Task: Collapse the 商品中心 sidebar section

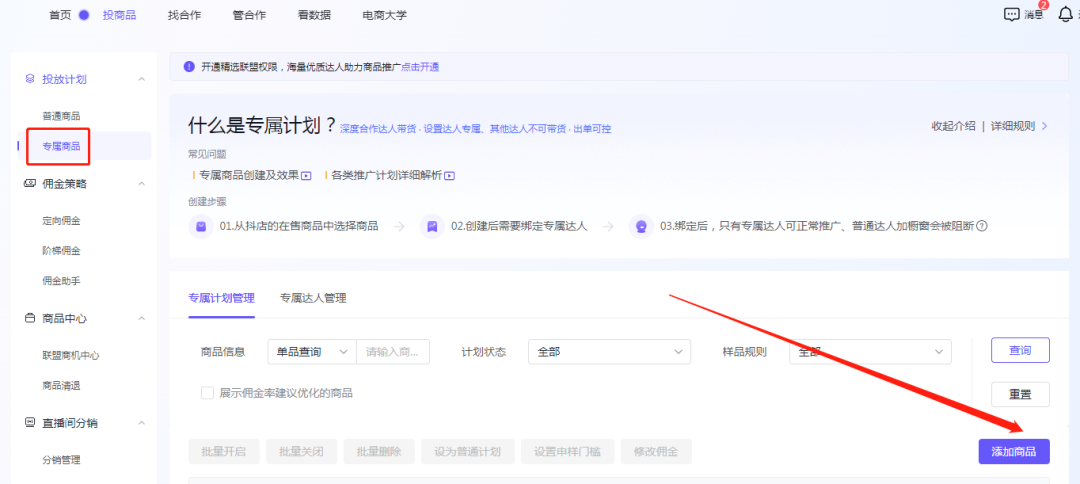Action: click(142, 319)
